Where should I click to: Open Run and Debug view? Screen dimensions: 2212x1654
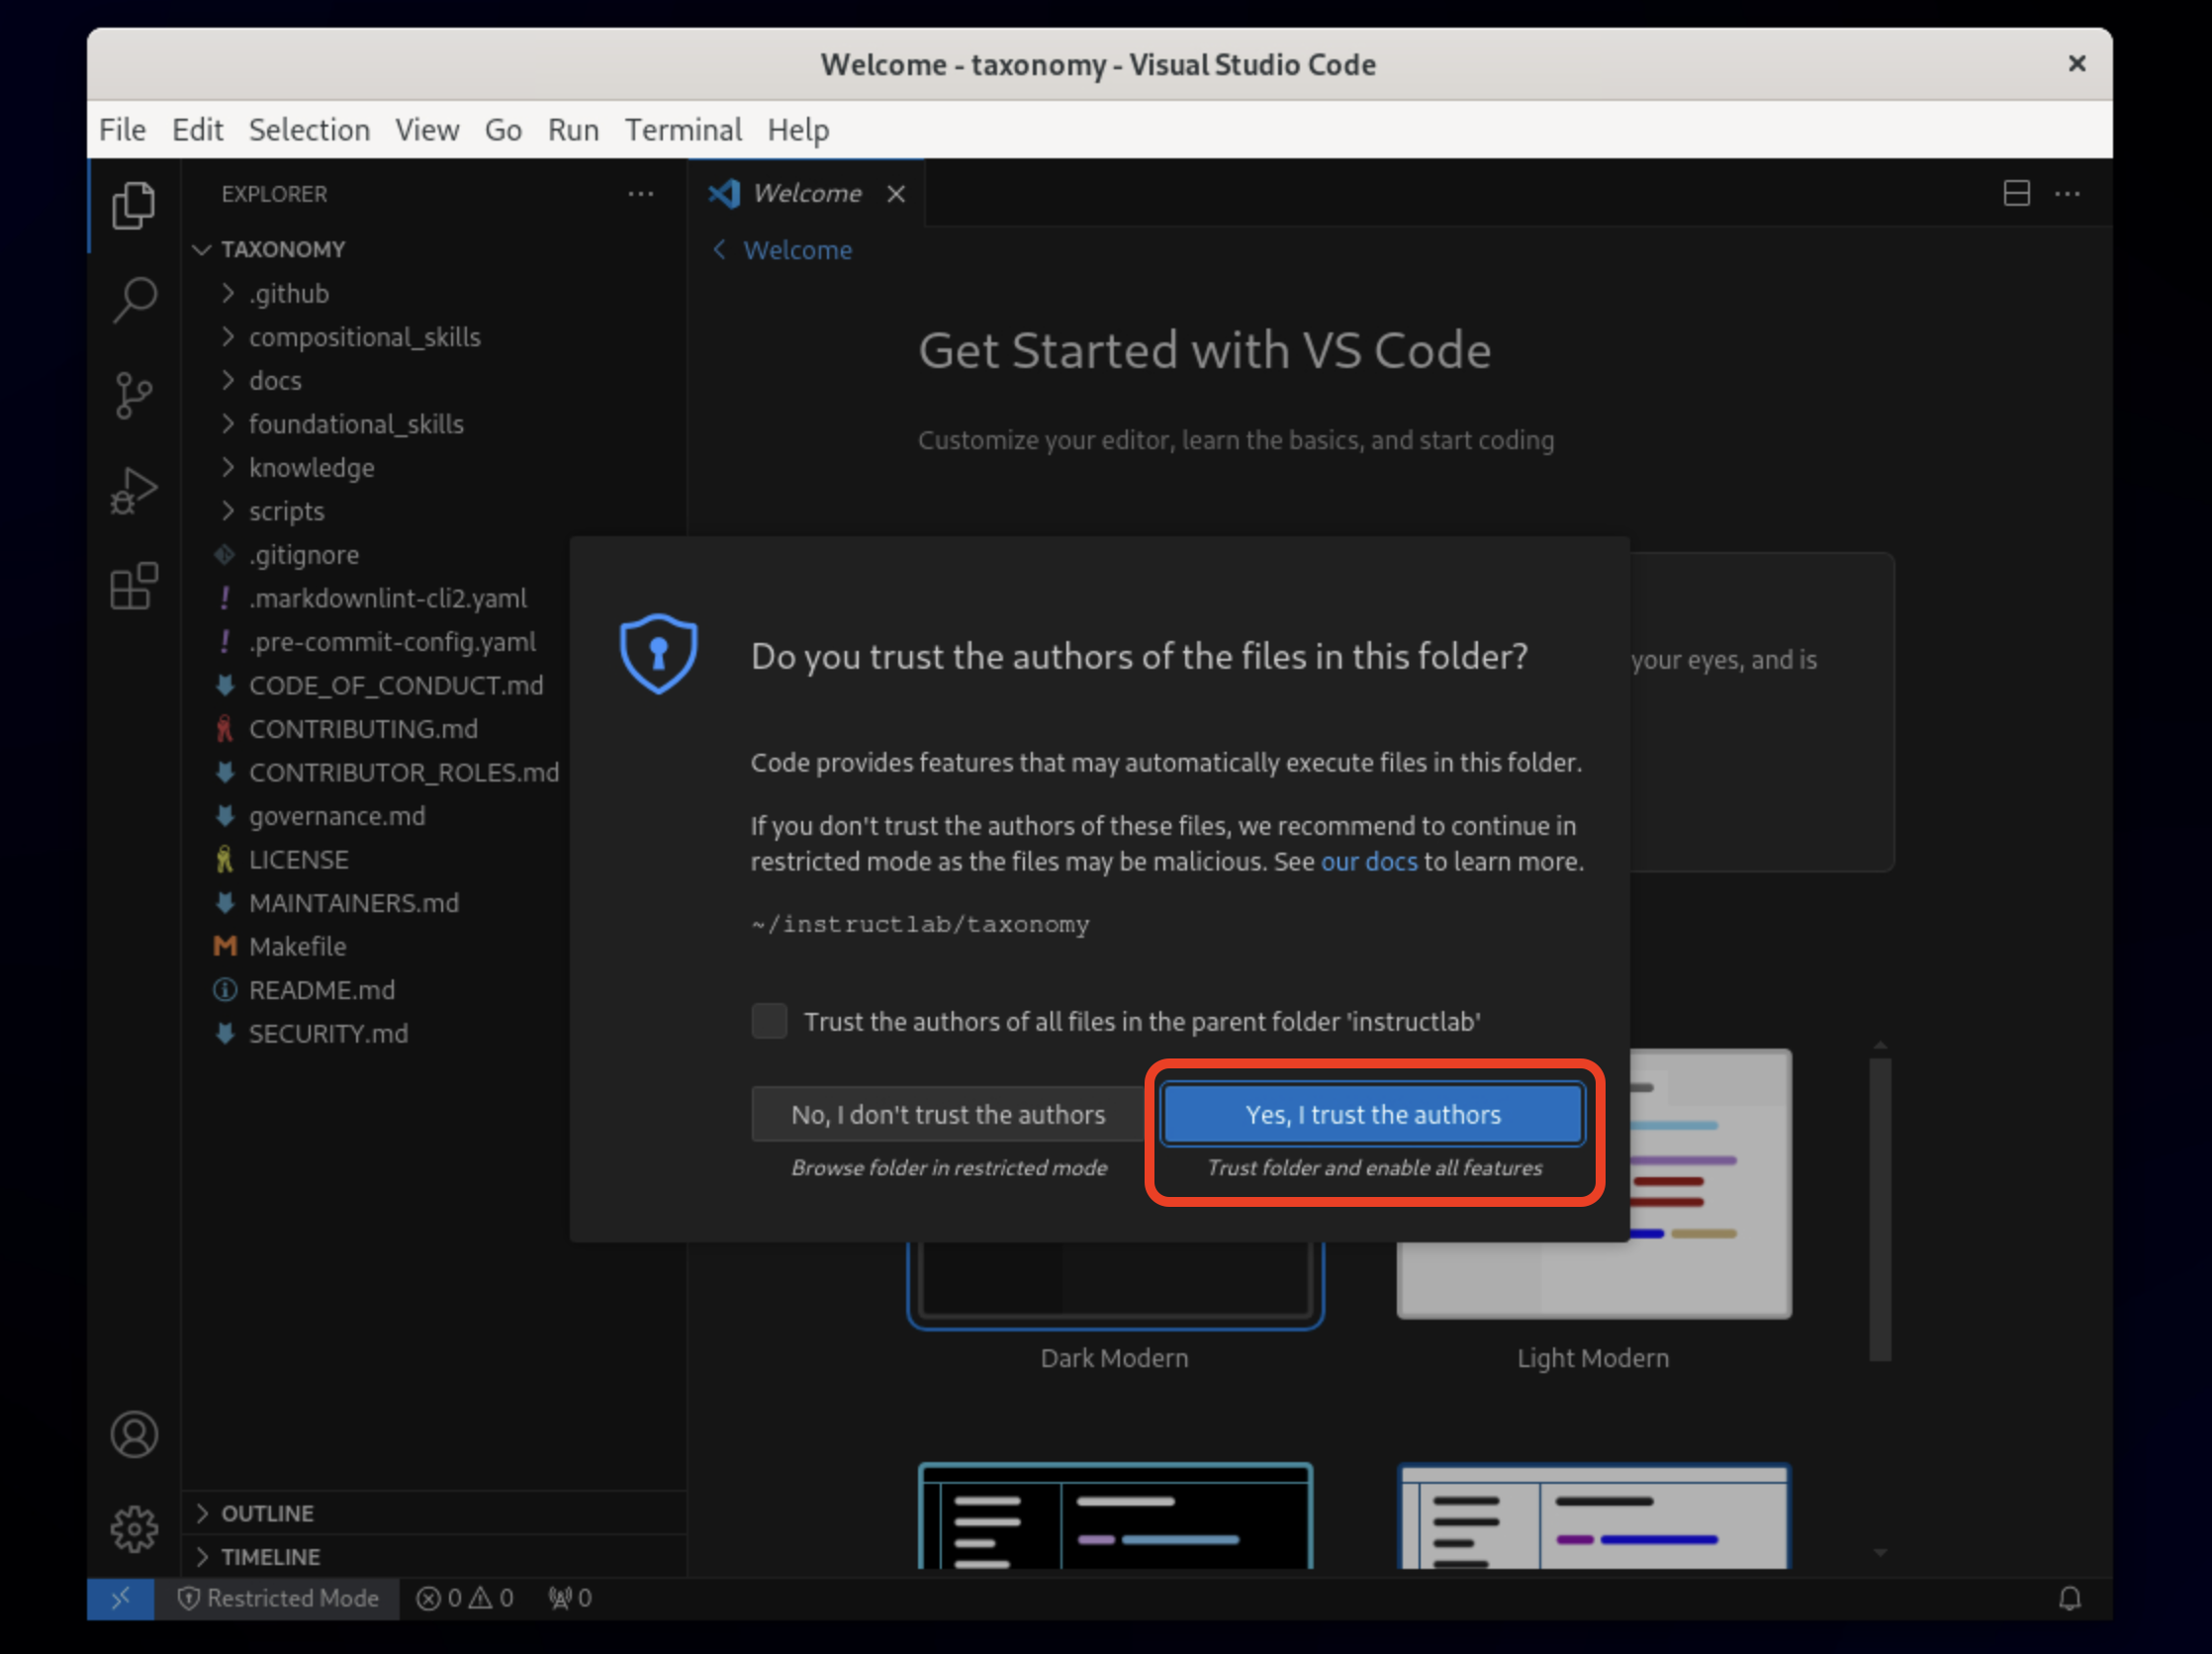(x=134, y=490)
